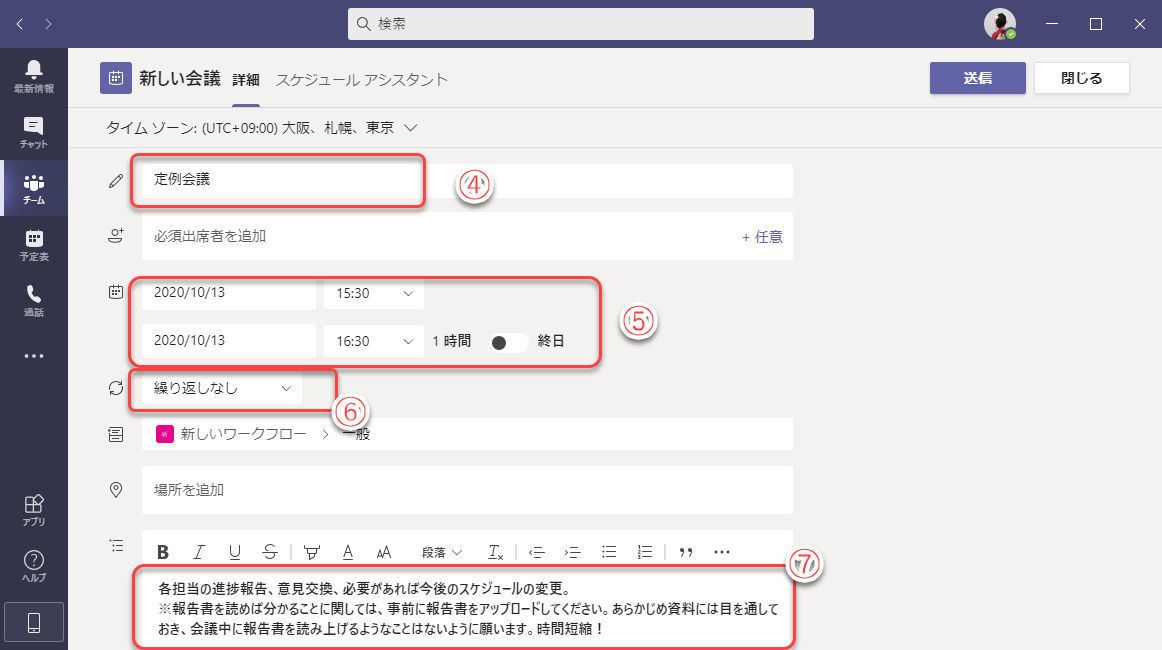This screenshot has width=1162, height=650.
Task: Open the Calls (通話) section
Action: coord(33,300)
